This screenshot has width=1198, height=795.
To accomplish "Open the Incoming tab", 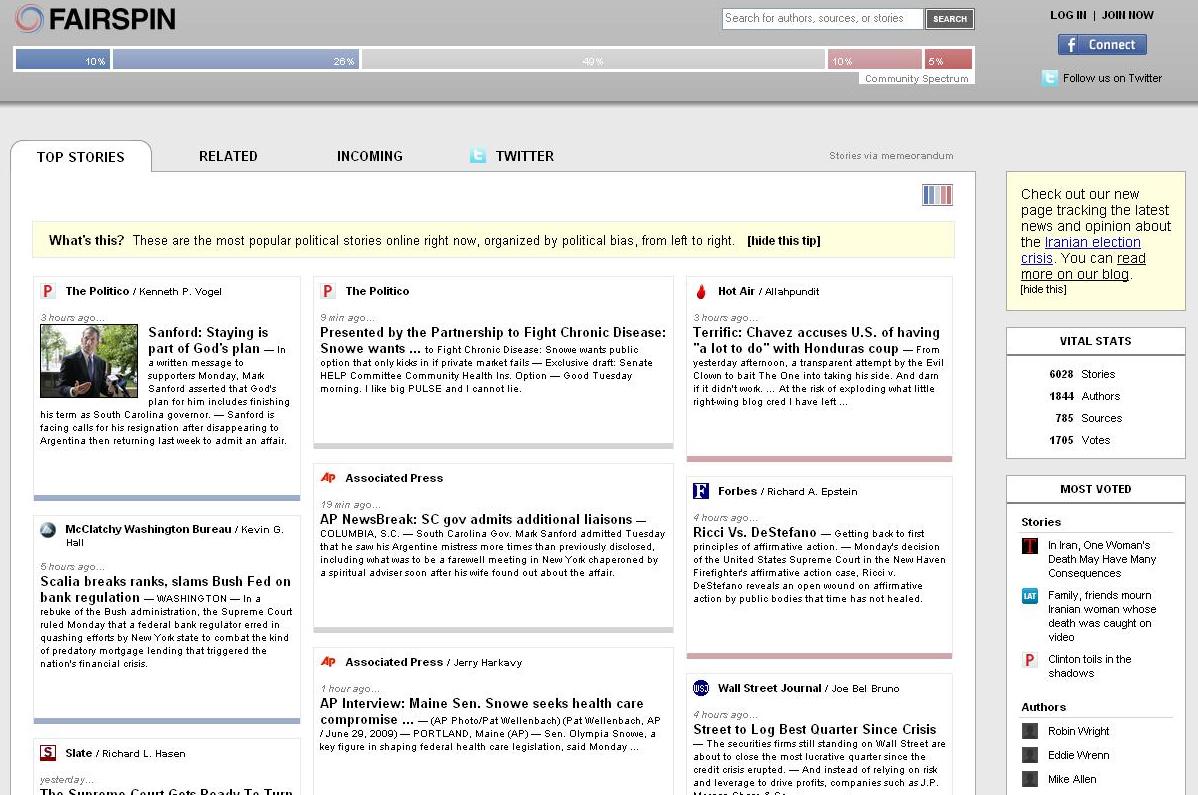I will point(369,156).
